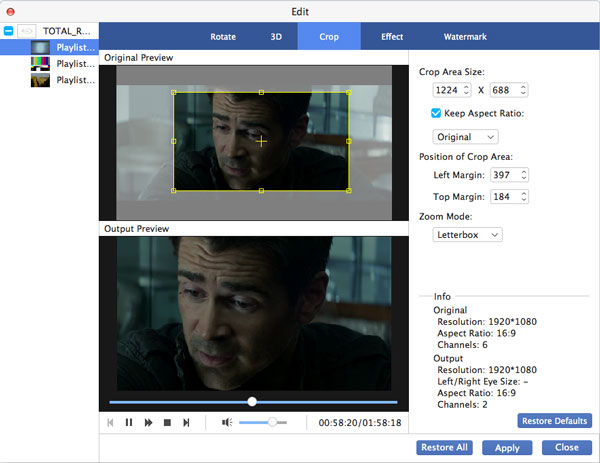
Task: Select the first Playlist thumbnail
Action: 40,47
